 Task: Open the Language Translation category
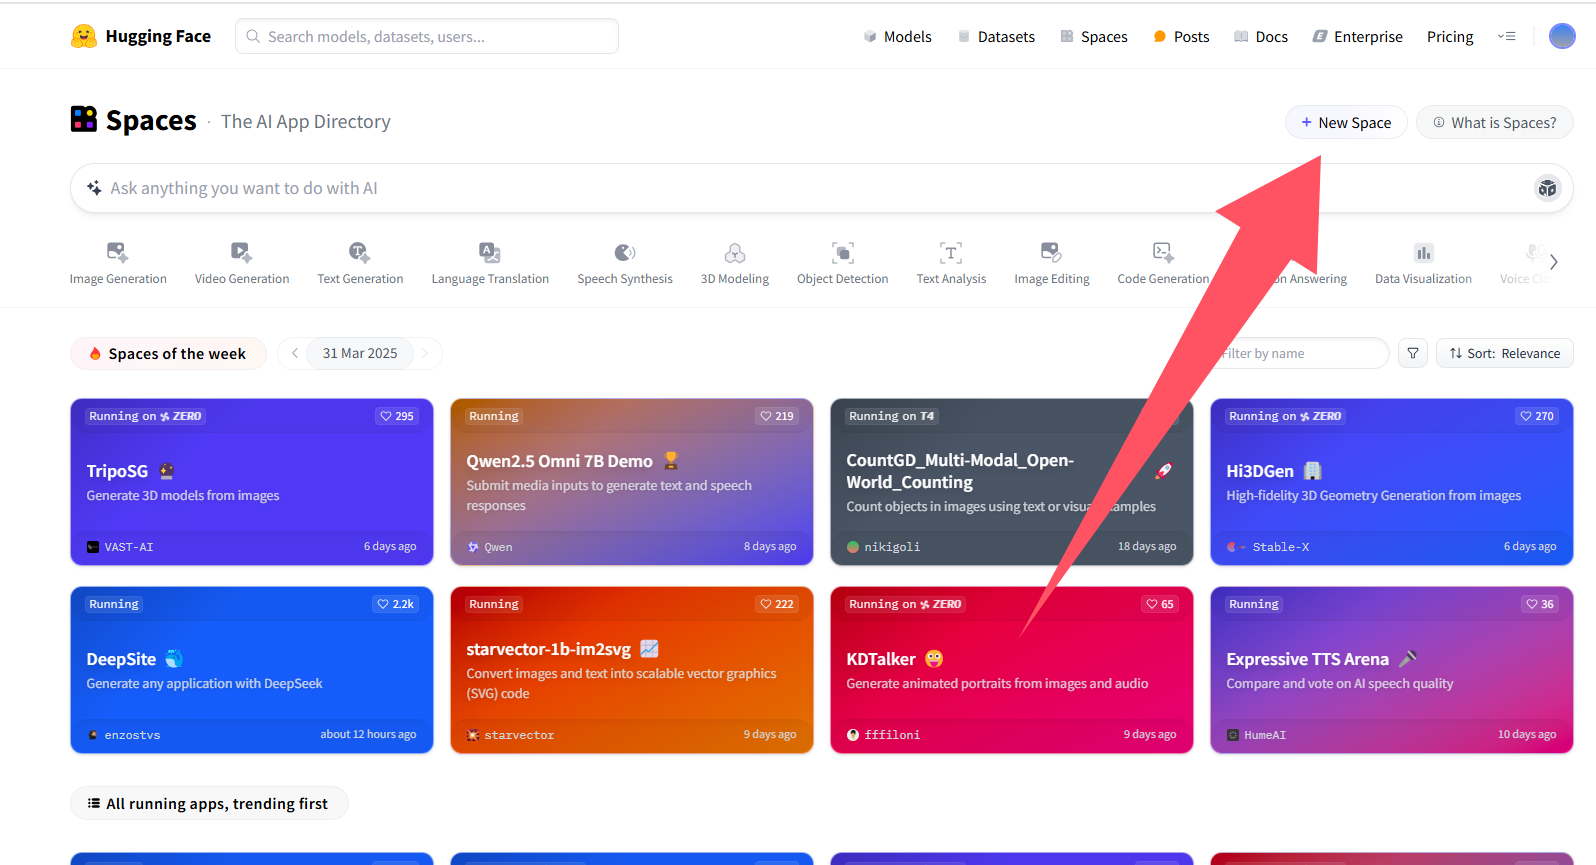coord(490,263)
